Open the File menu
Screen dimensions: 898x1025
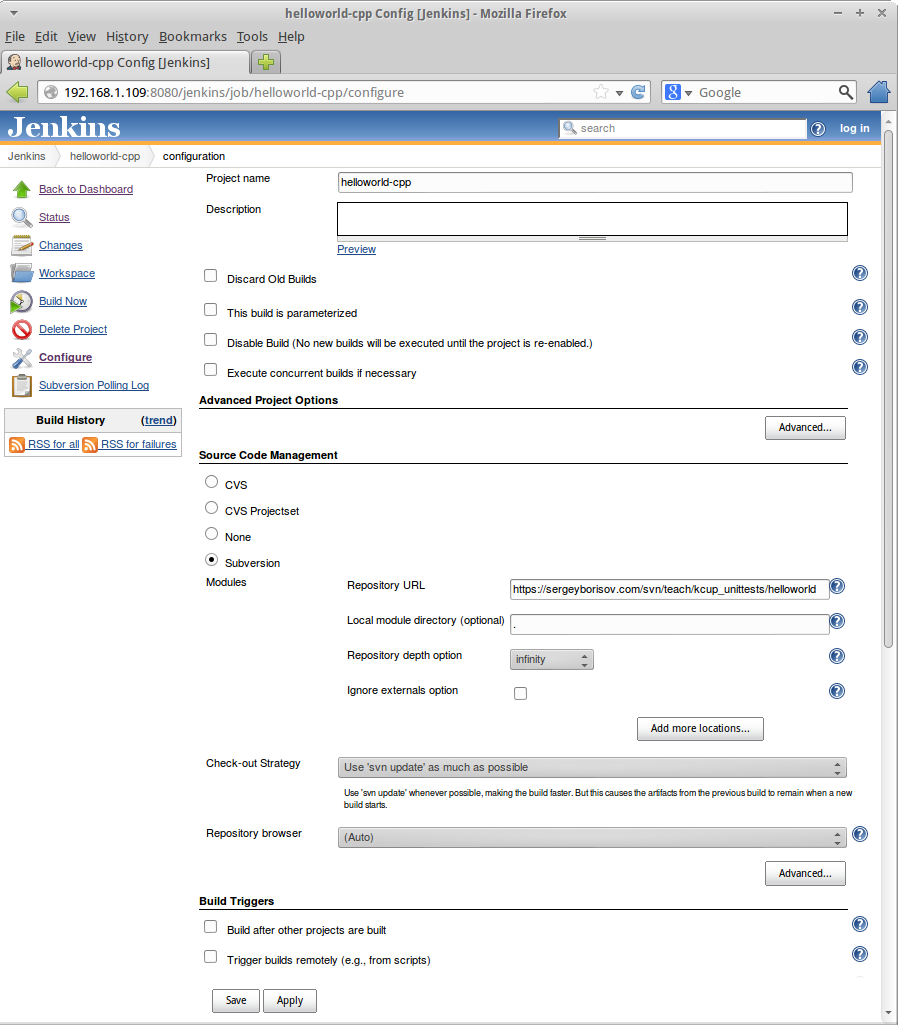point(15,37)
